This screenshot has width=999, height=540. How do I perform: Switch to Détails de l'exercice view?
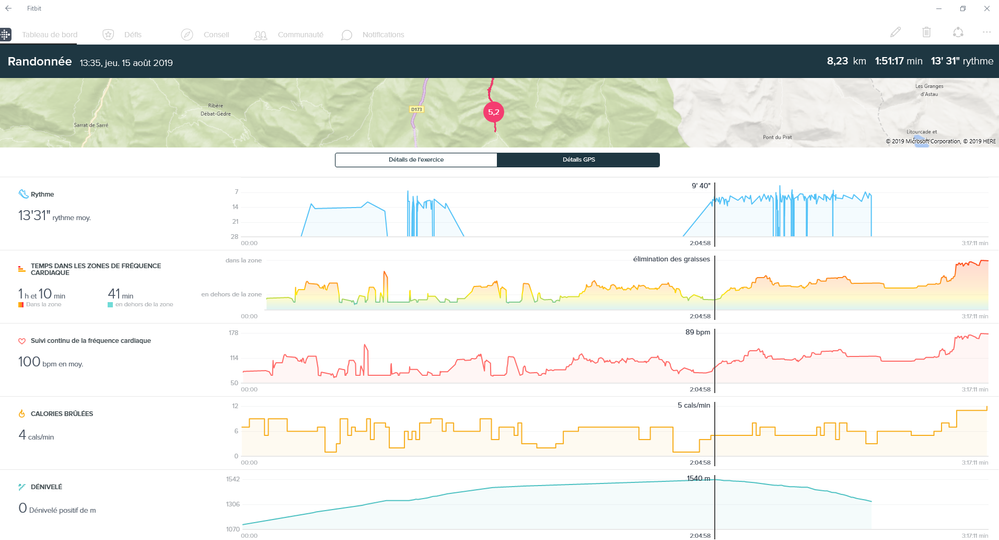coord(416,160)
